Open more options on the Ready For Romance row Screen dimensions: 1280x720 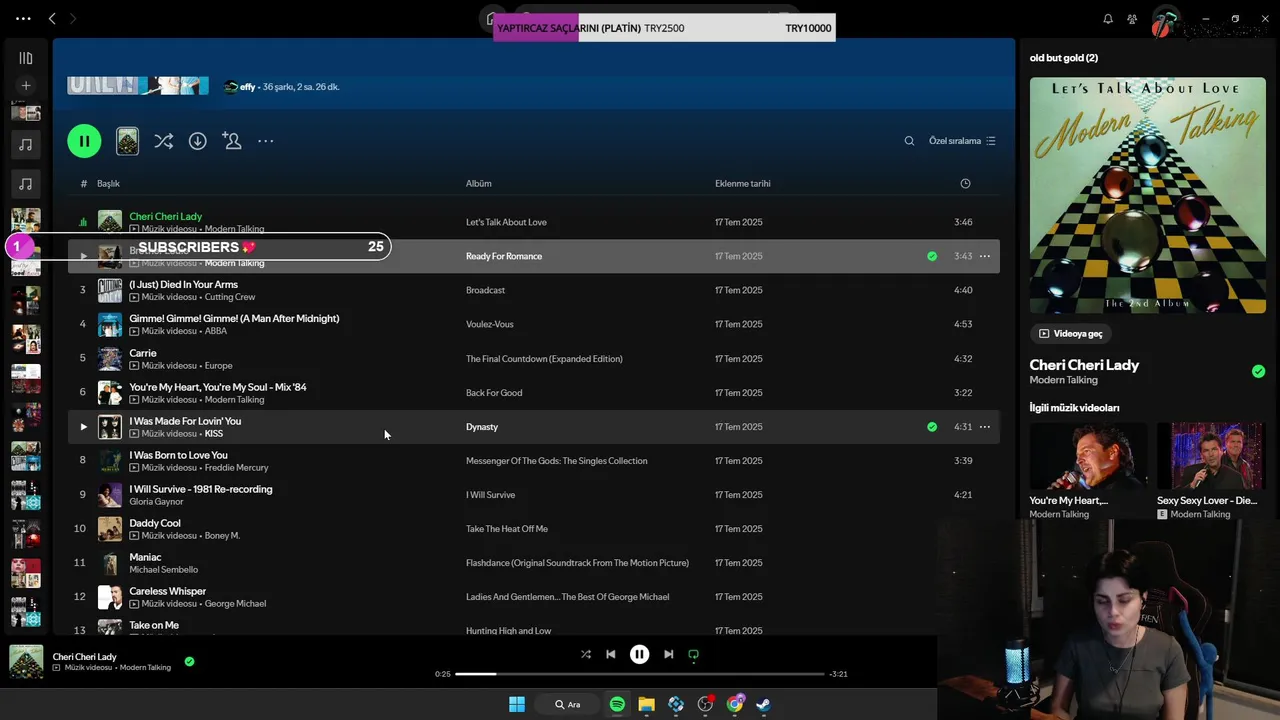985,256
